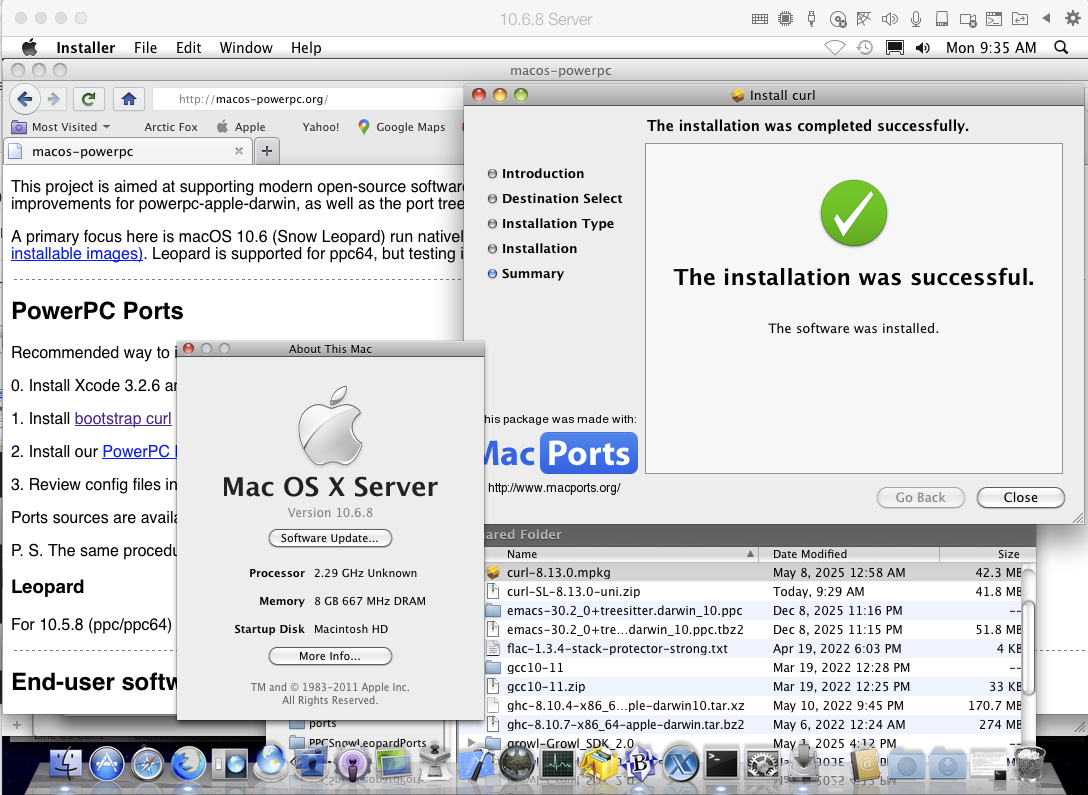
Task: Open the bootstrap curl link
Action: click(123, 418)
